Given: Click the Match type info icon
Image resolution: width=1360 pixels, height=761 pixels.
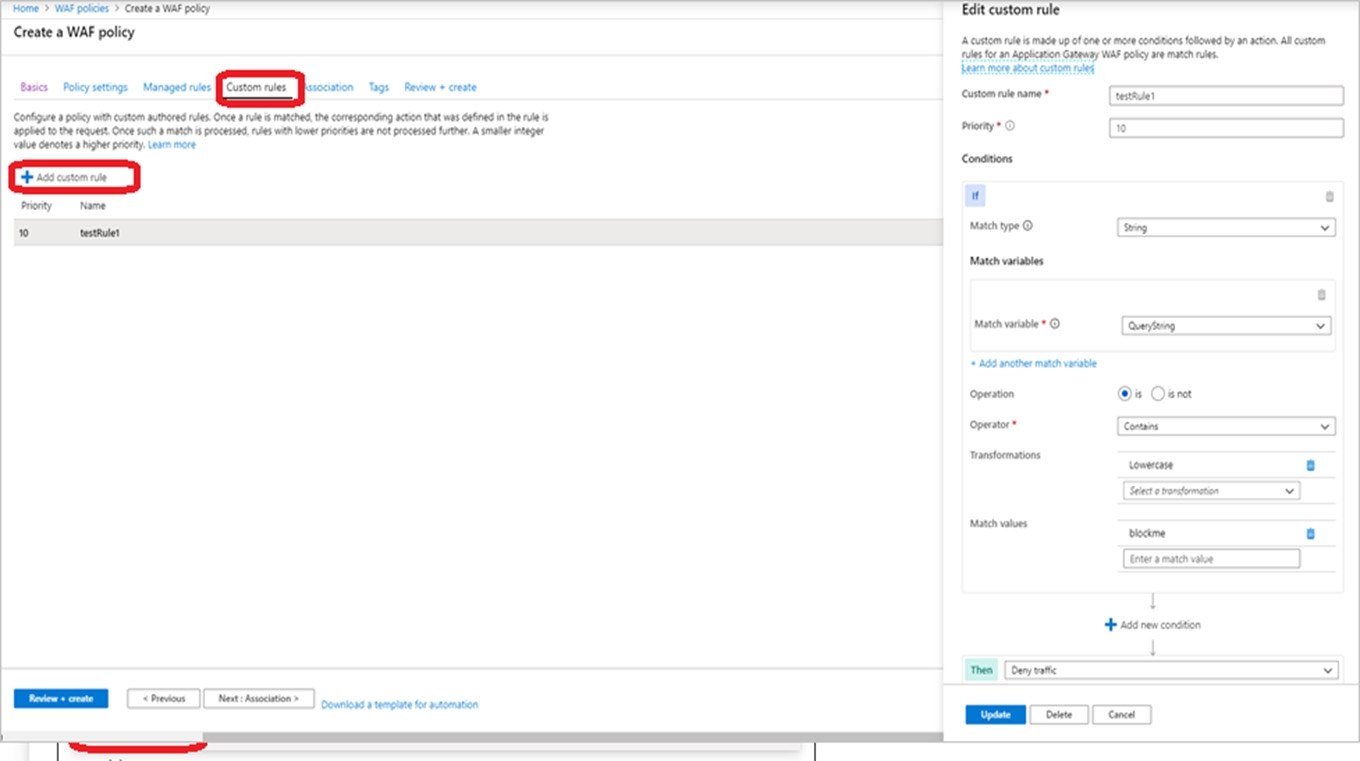Looking at the screenshot, I should 1028,227.
